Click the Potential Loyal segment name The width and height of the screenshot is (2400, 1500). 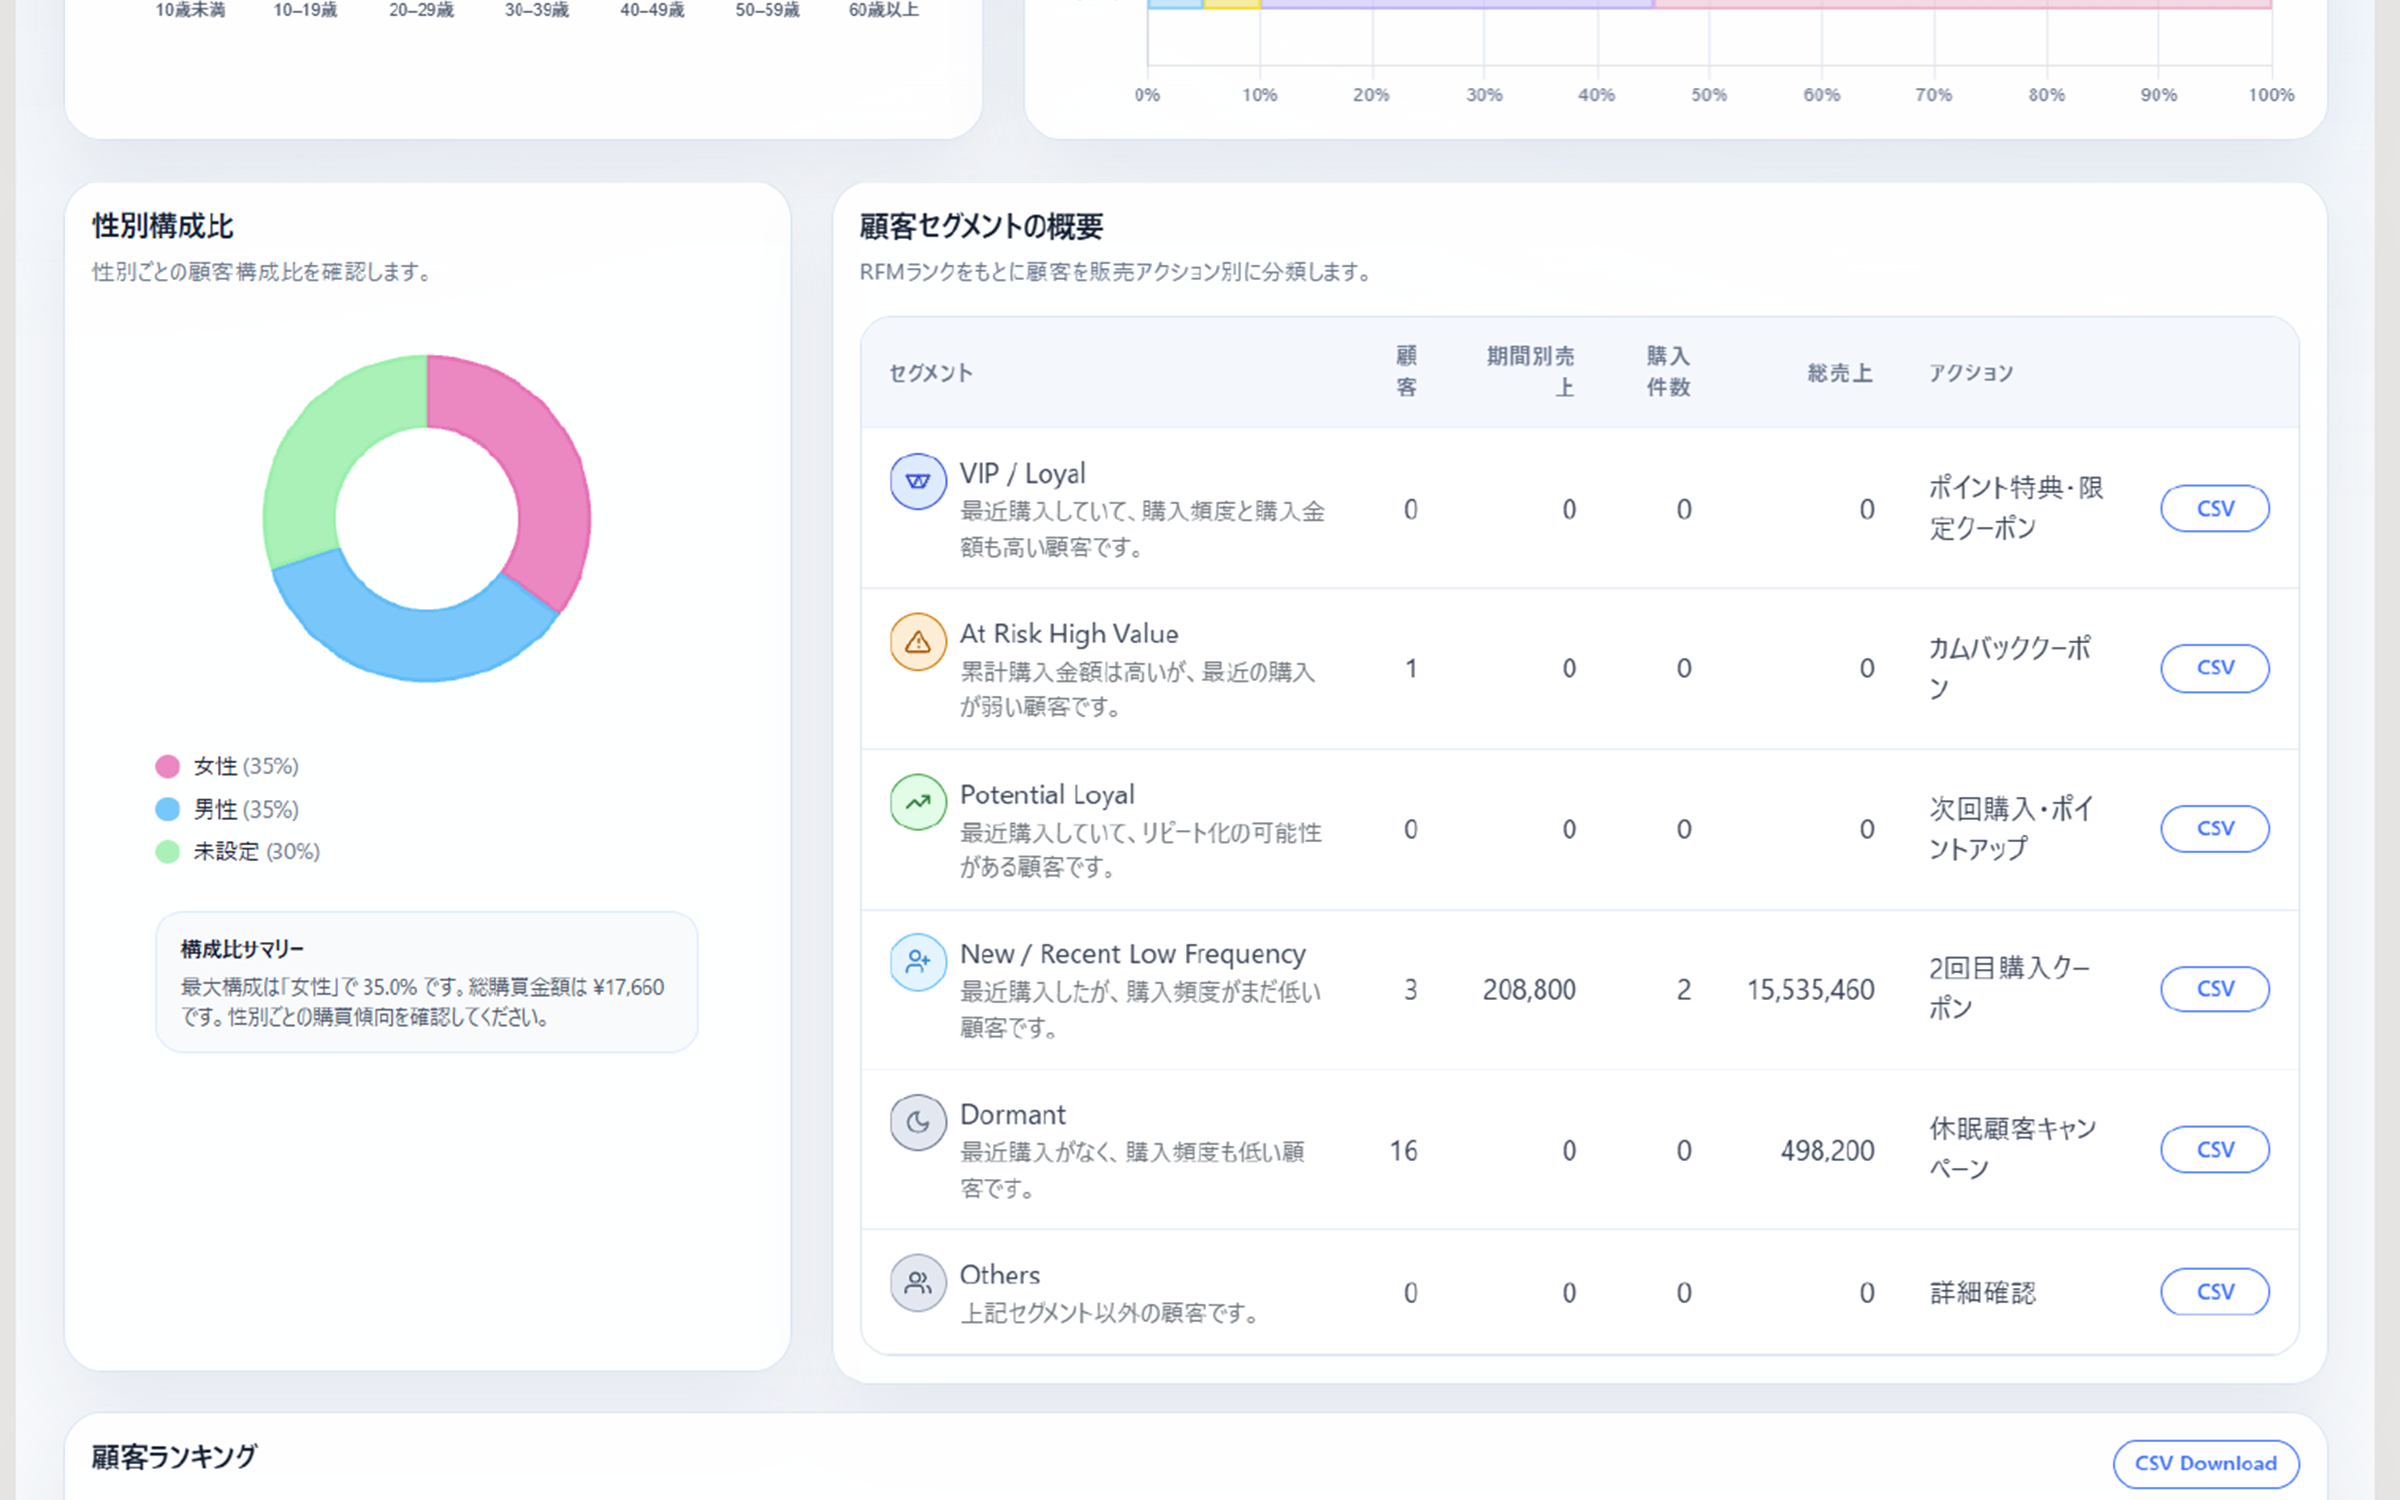click(1047, 795)
